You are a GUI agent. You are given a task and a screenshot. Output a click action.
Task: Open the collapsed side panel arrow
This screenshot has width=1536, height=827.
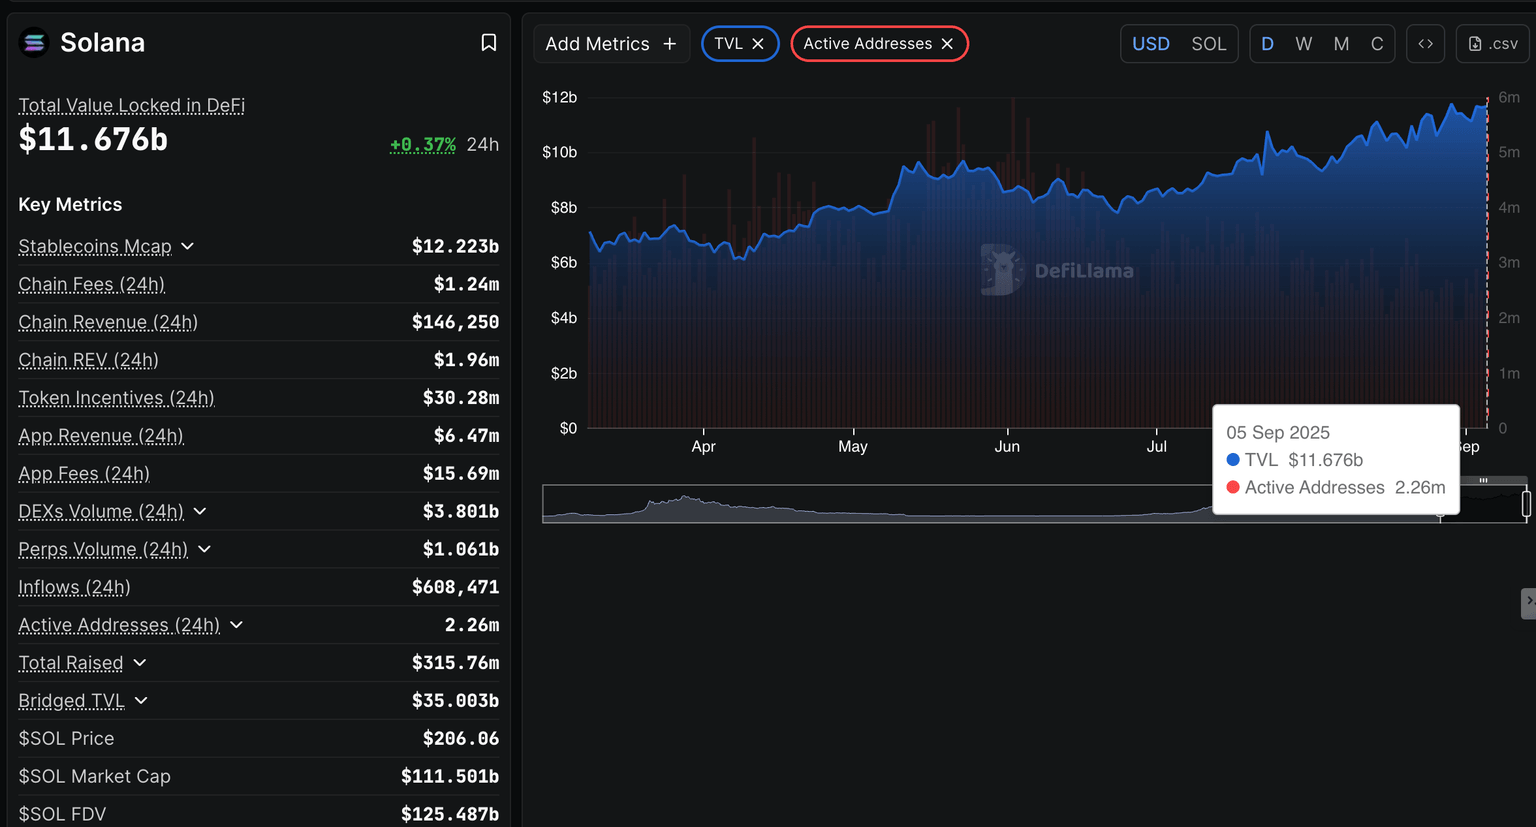(x=1528, y=603)
